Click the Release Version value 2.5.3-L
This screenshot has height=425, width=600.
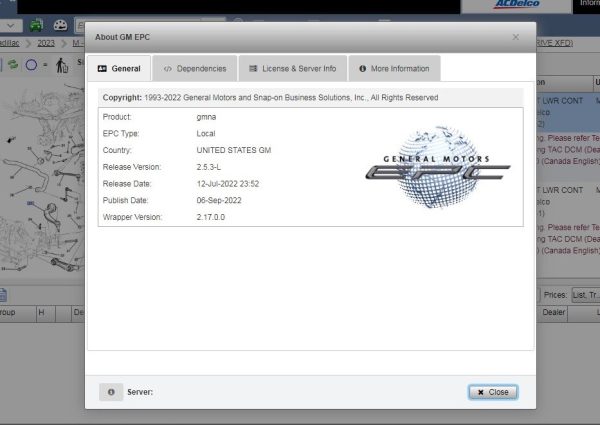click(209, 167)
